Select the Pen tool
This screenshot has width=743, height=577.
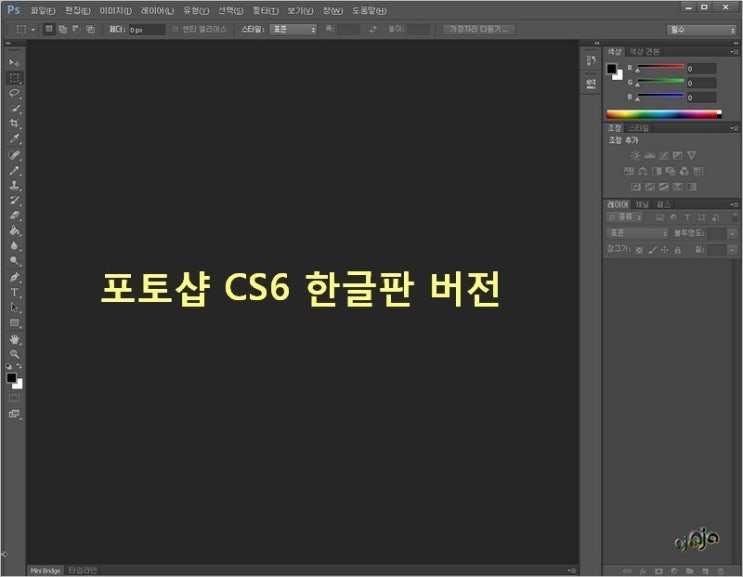[x=14, y=277]
